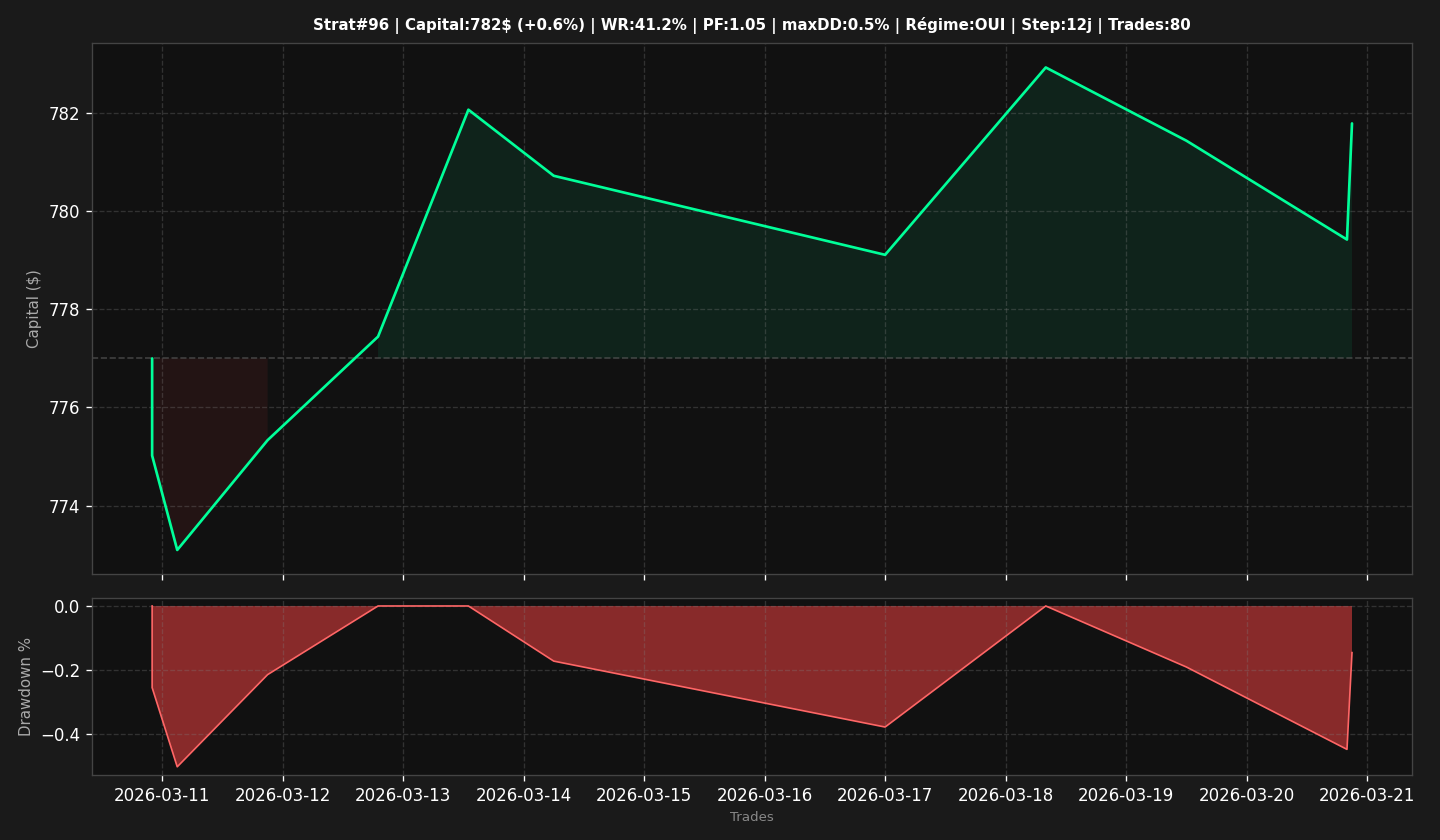1440x840 pixels.
Task: Click the chart title starting with Strat#96
Action: [751, 25]
